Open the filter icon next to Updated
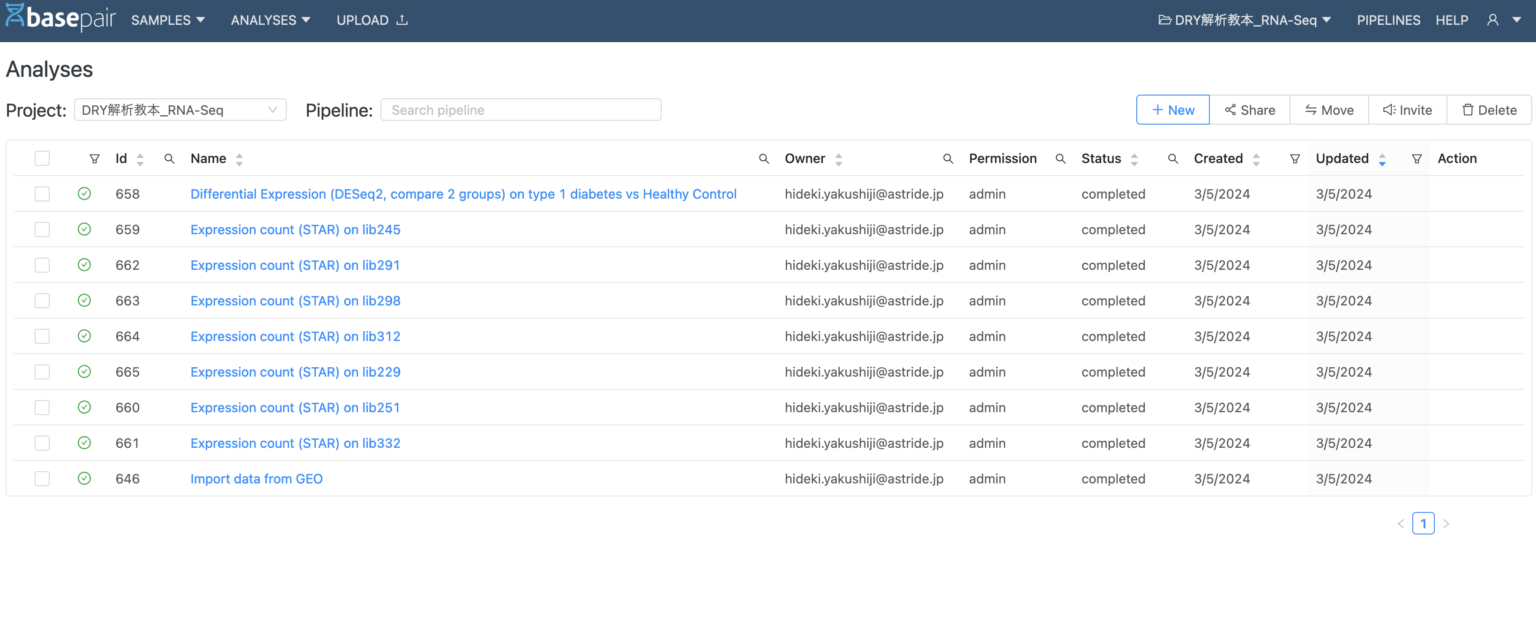 (x=1416, y=159)
